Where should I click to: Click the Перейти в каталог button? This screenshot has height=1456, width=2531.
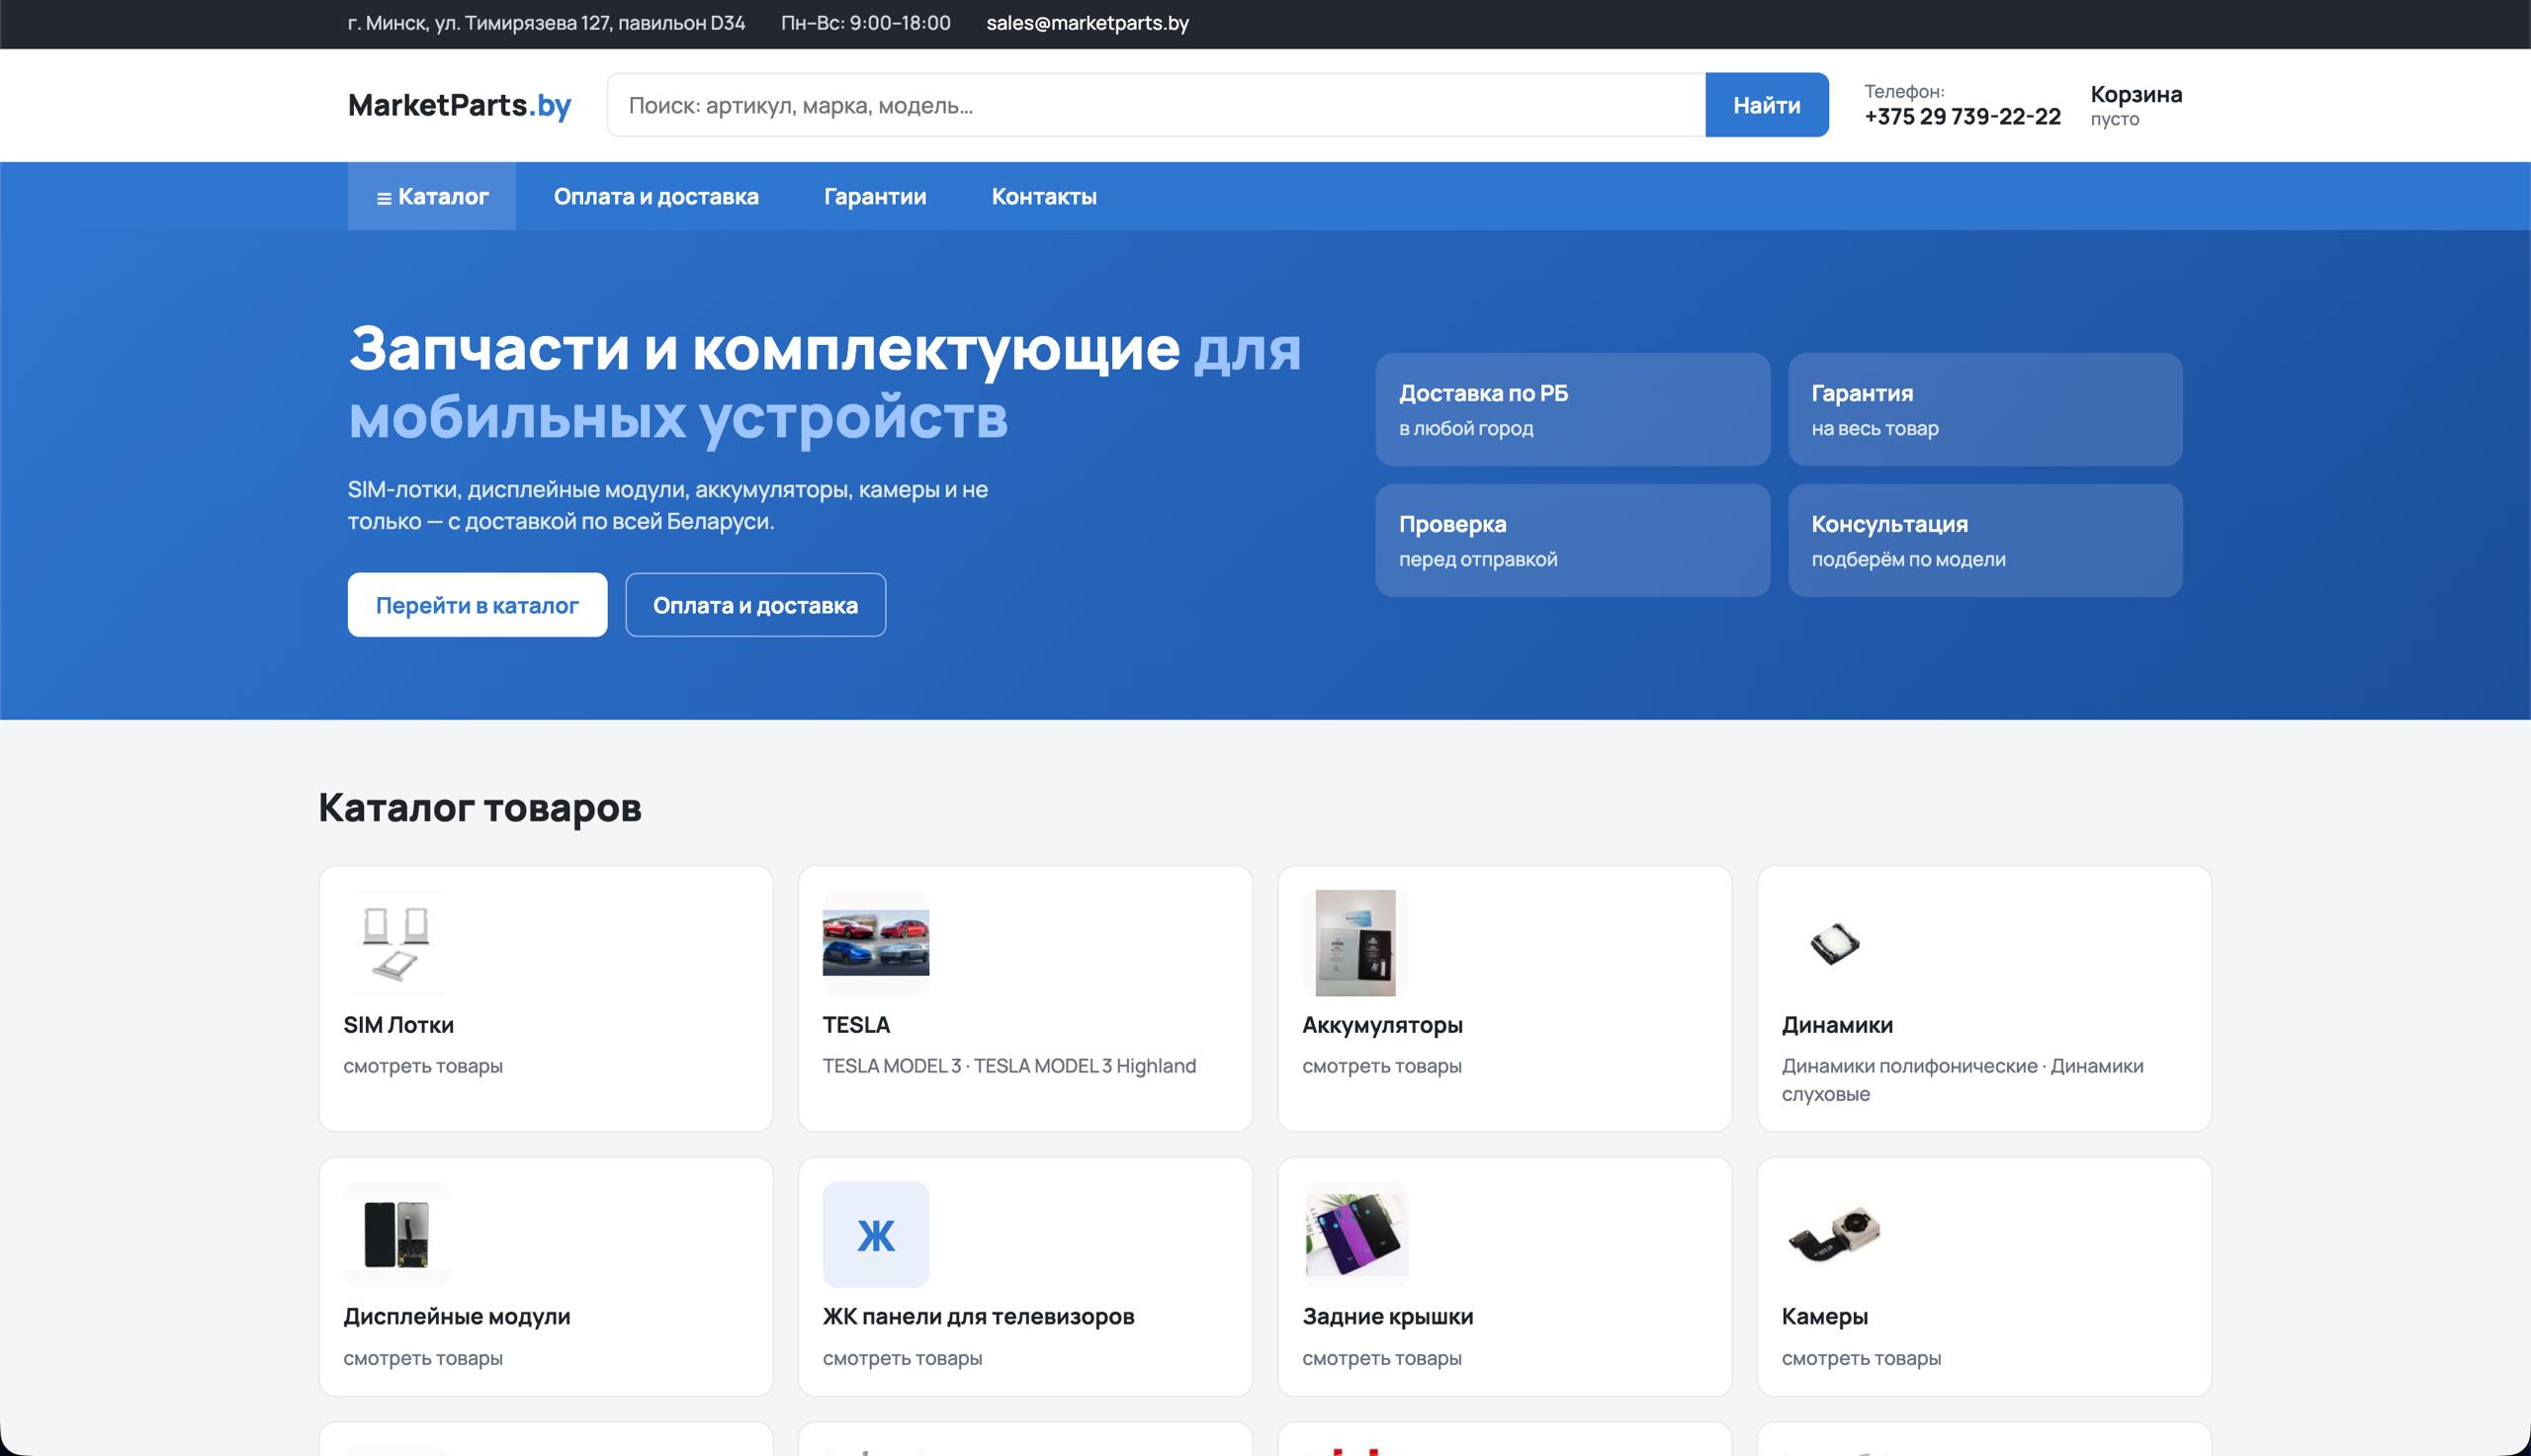click(x=477, y=605)
